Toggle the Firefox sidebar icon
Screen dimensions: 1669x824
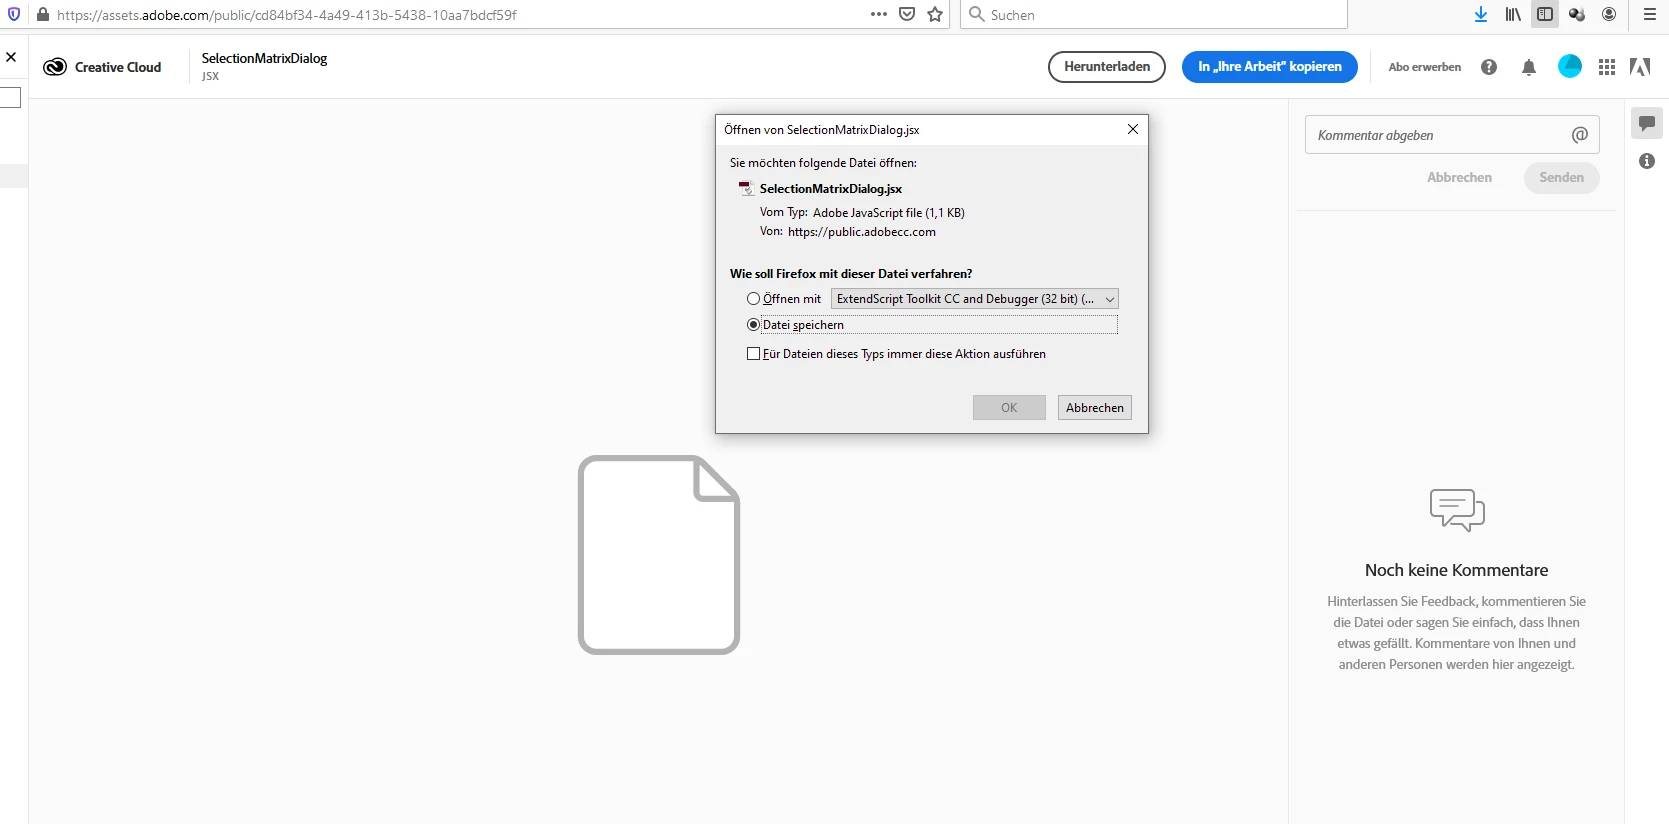coord(1545,14)
